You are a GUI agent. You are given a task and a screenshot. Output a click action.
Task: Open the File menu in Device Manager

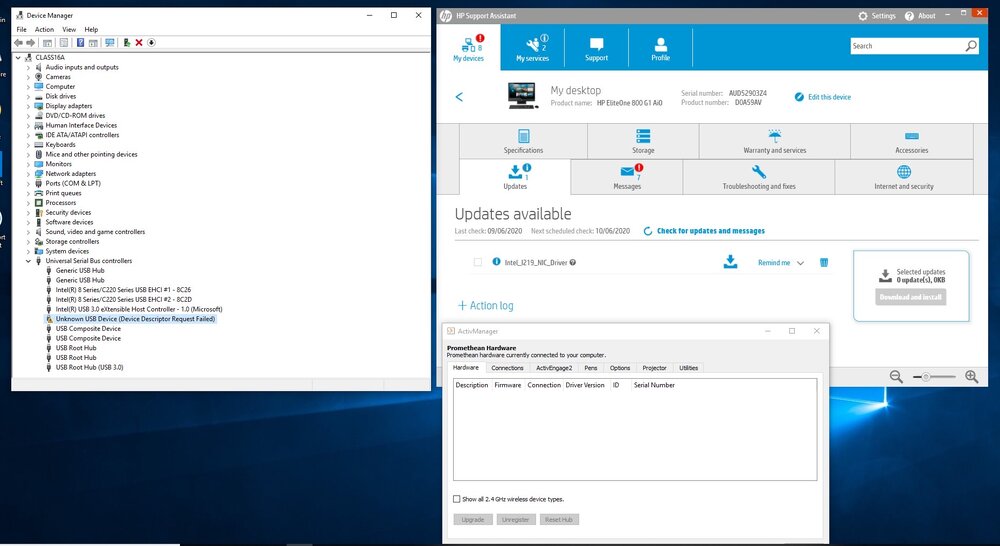click(x=21, y=29)
